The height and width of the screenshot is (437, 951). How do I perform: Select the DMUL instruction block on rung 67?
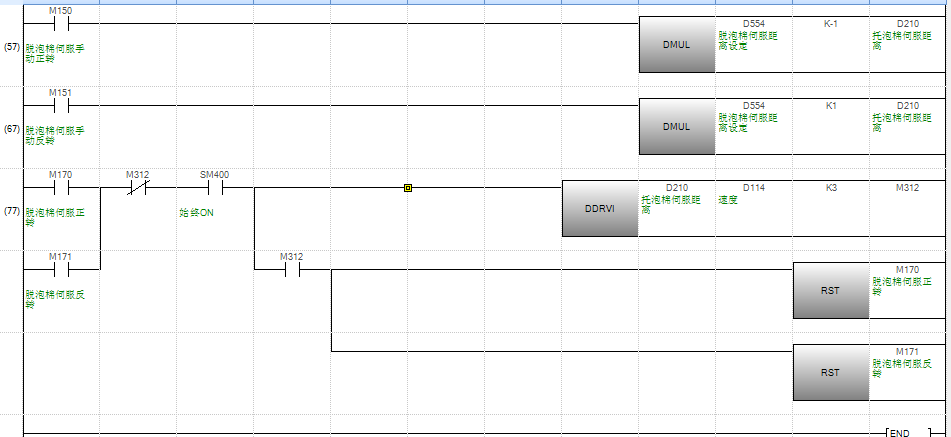tap(677, 127)
